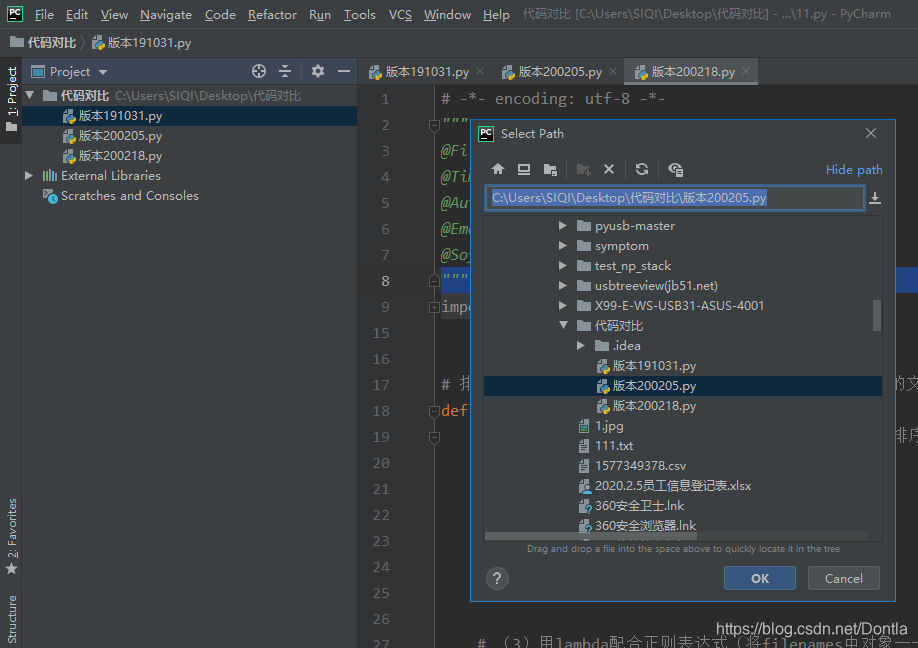
Task: Open the 2: Favorites tool window stripe
Action: [x=11, y=536]
